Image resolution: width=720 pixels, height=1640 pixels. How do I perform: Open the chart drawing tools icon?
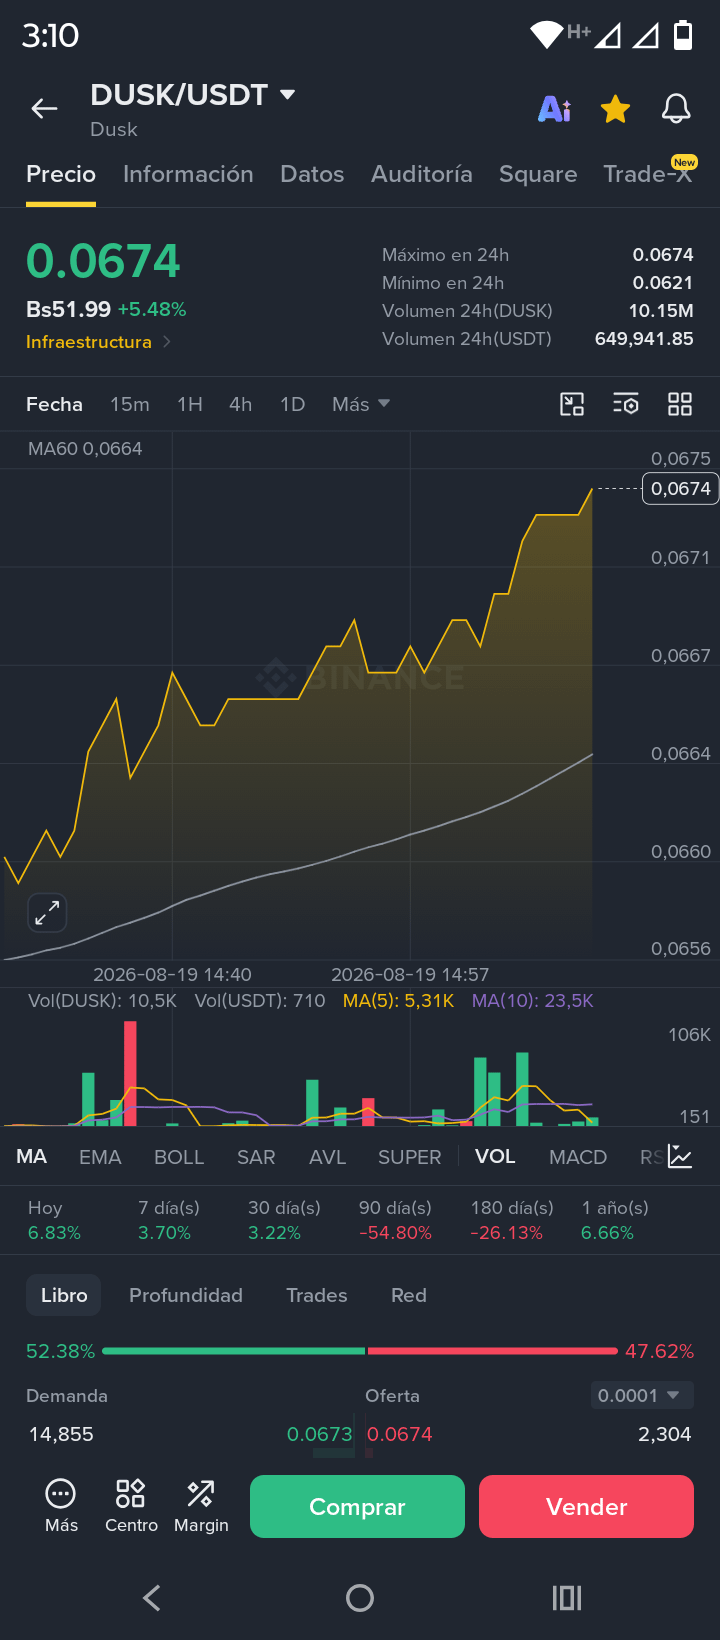(x=572, y=404)
